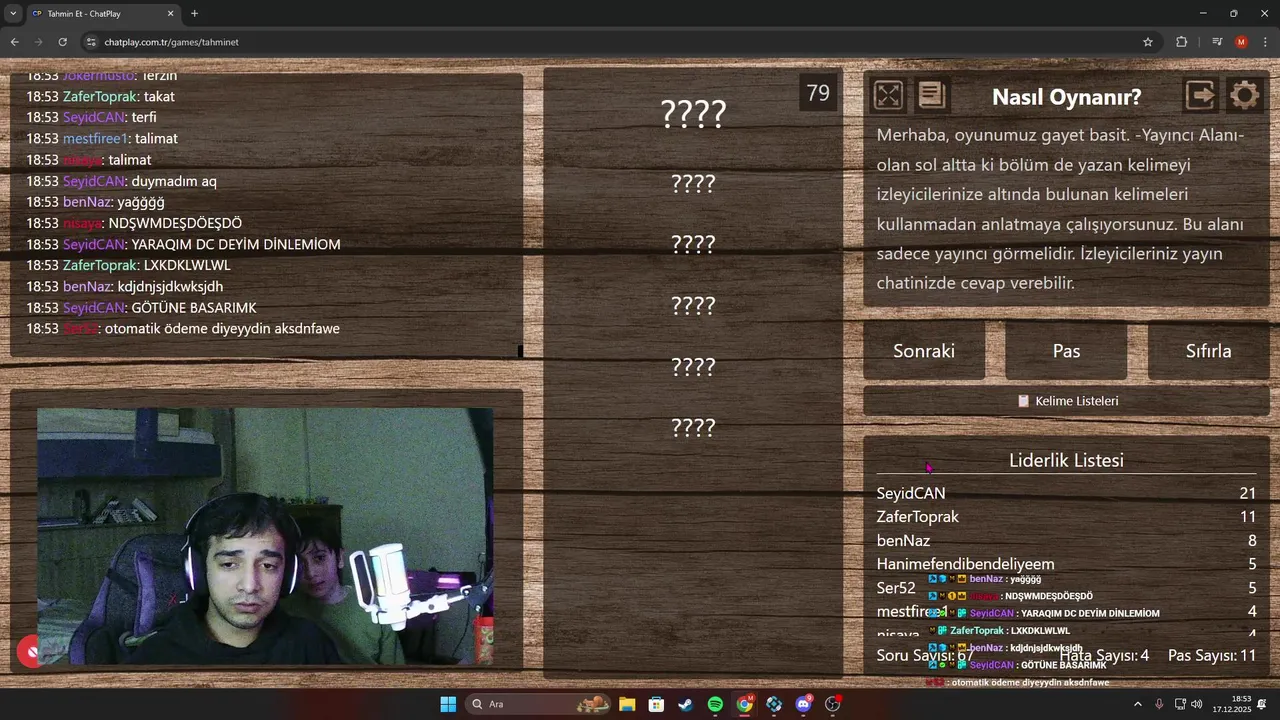
Task: Click Liderlik Listesi heading
Action: [x=1066, y=460]
